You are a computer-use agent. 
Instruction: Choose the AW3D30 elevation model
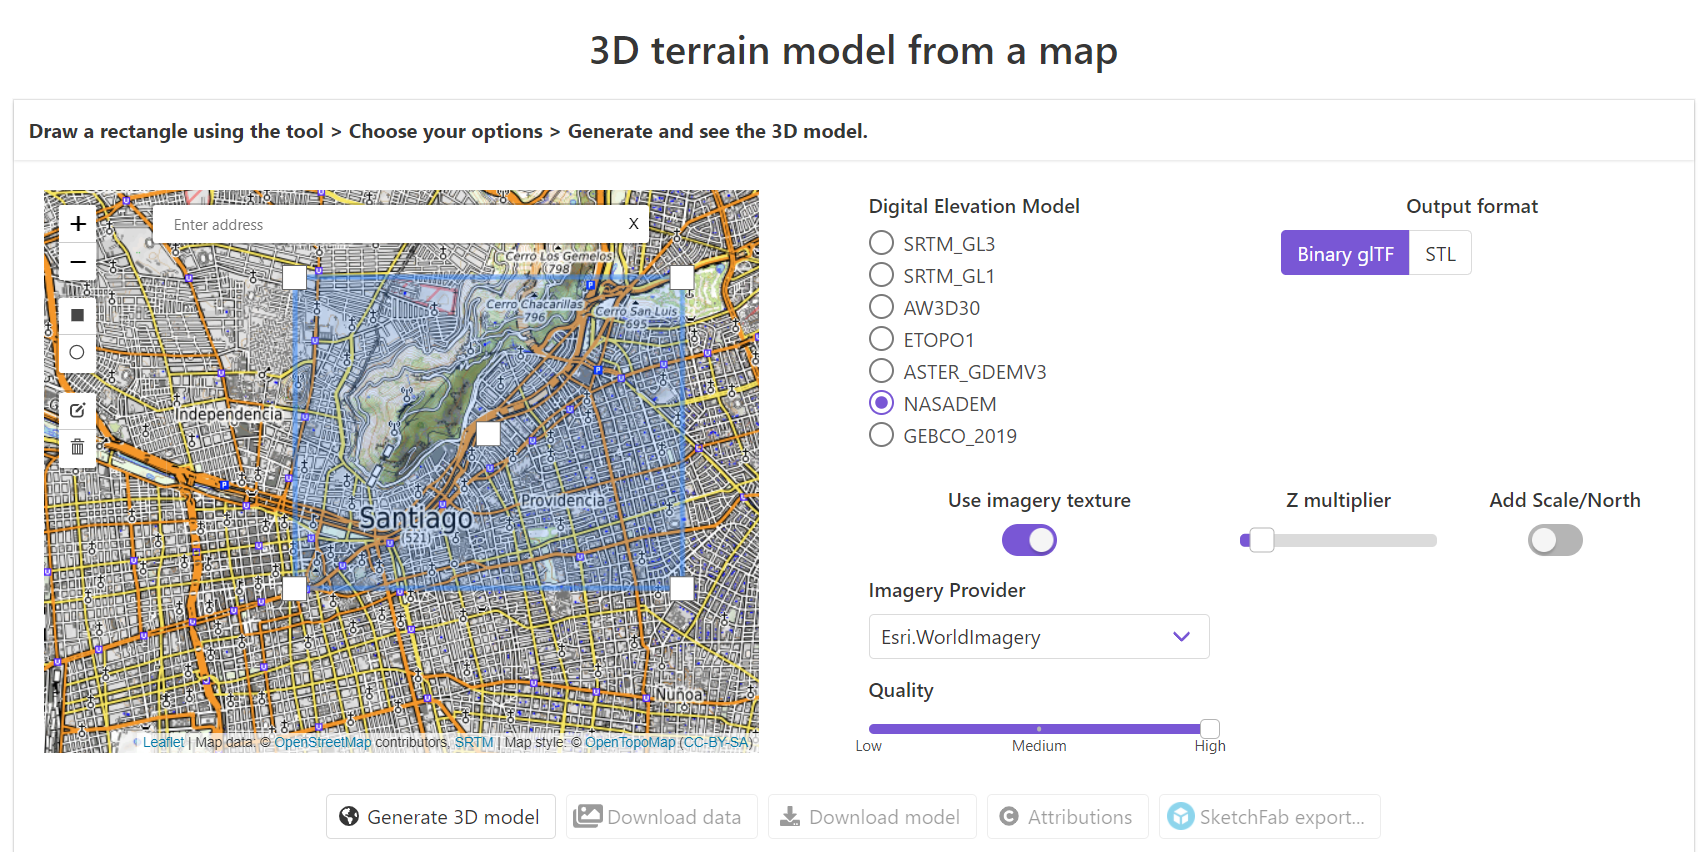881,307
